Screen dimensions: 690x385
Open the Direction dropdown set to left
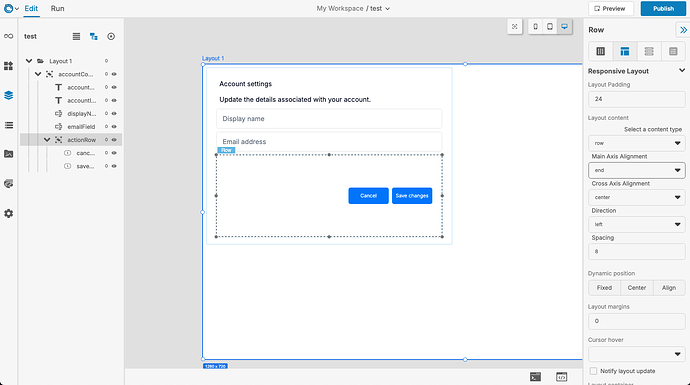(636, 224)
